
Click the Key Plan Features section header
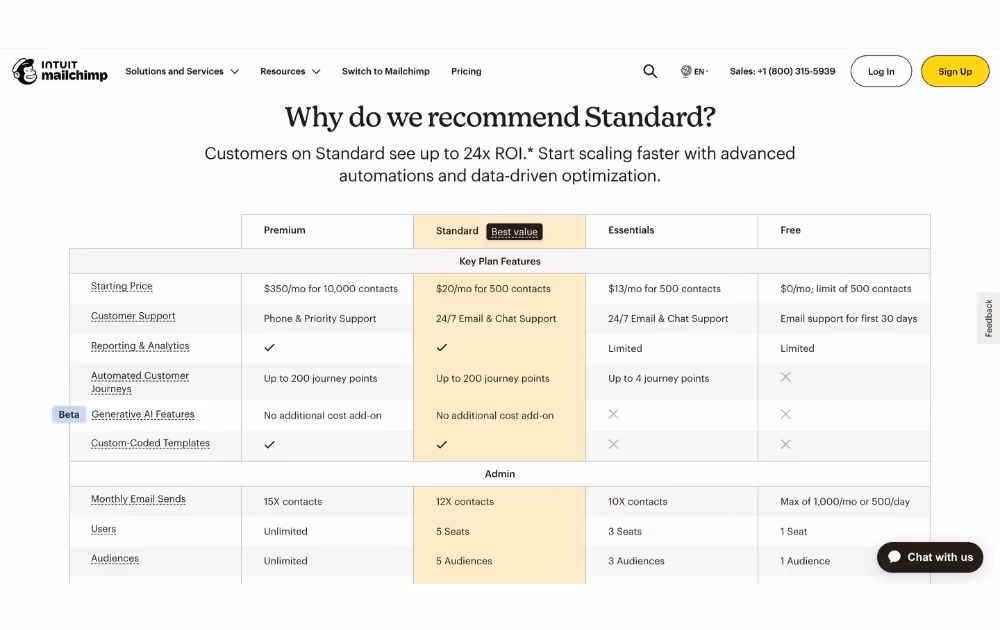(x=499, y=261)
